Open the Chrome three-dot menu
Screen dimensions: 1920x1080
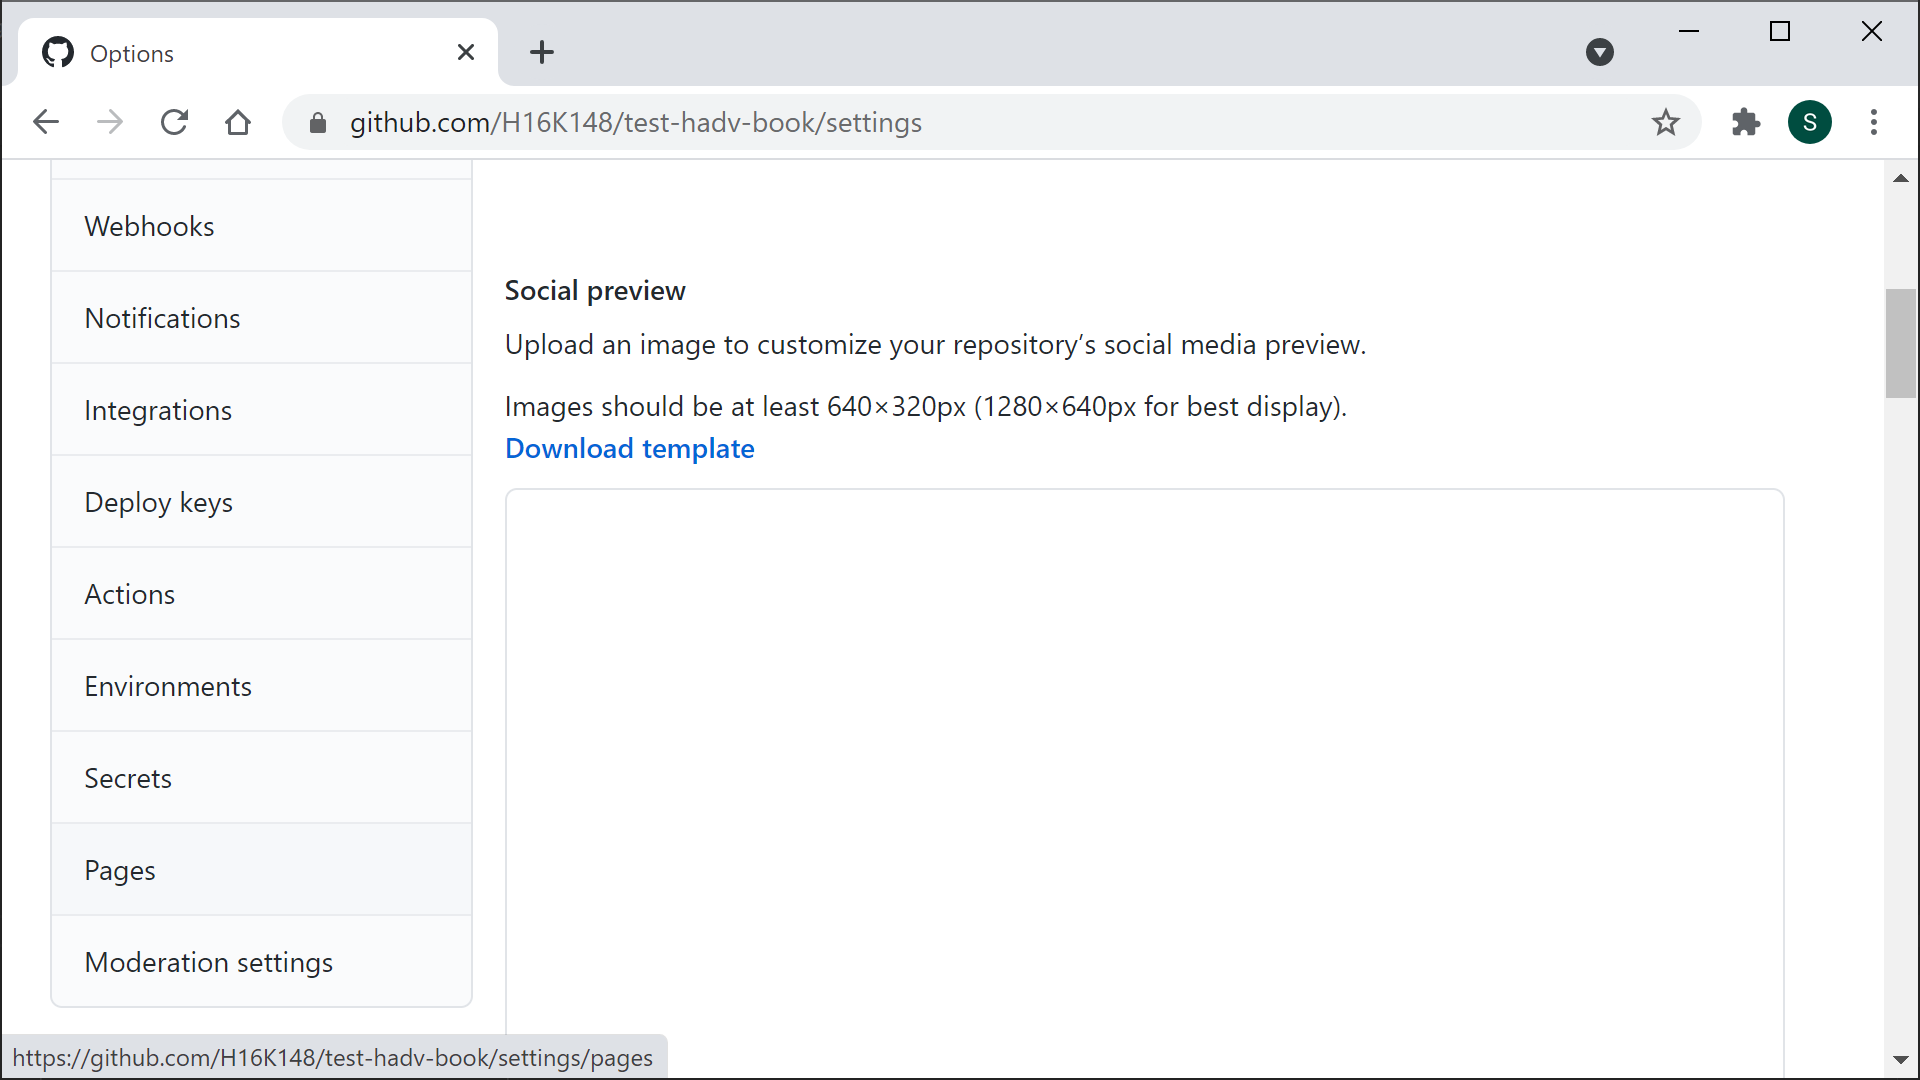pyautogui.click(x=1873, y=122)
